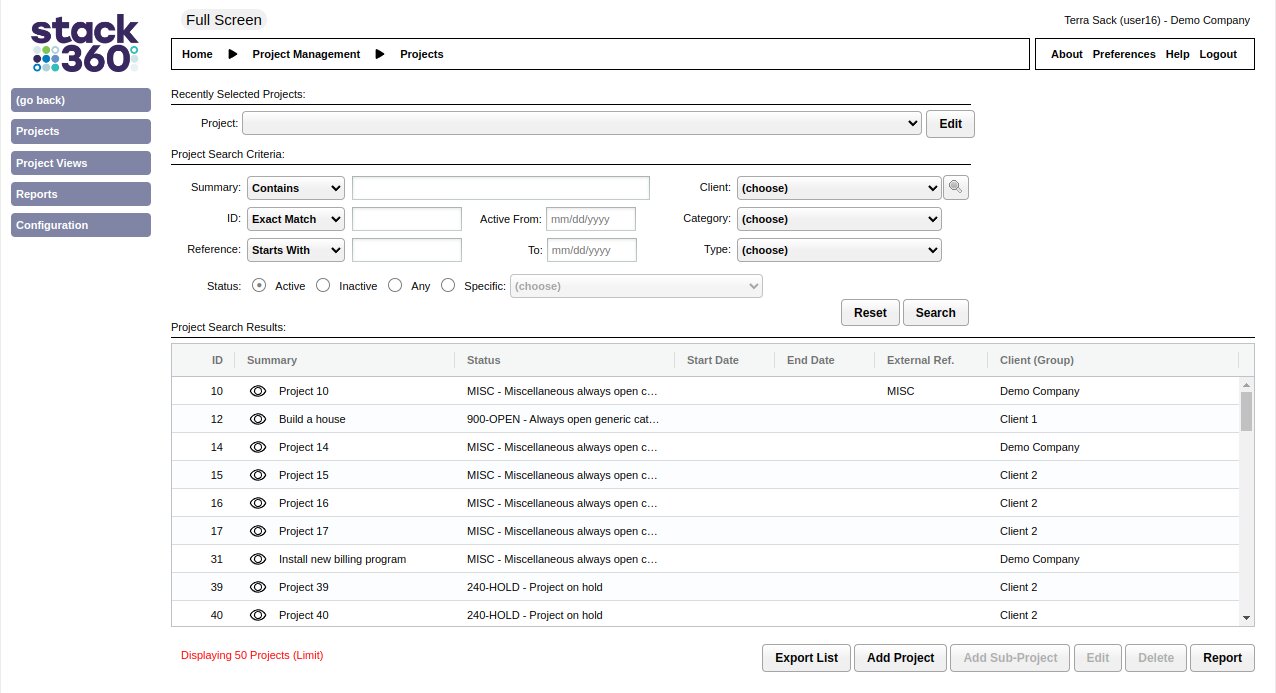This screenshot has width=1276, height=693.
Task: Click the eye icon for Build a house
Action: click(258, 419)
